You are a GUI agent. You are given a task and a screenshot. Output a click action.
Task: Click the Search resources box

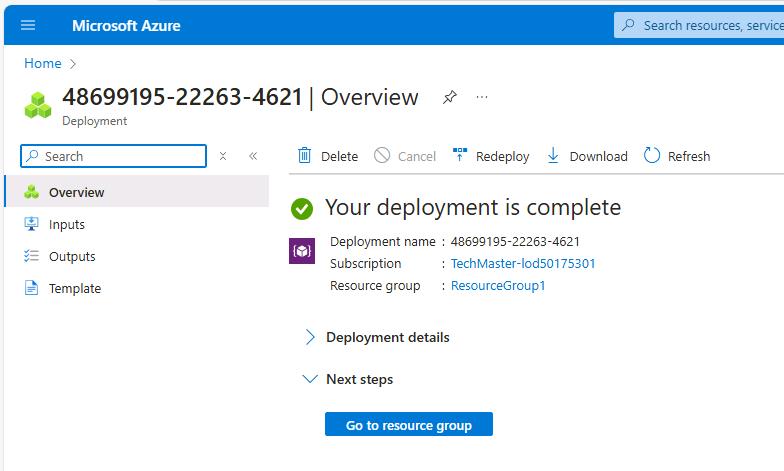pyautogui.click(x=698, y=25)
